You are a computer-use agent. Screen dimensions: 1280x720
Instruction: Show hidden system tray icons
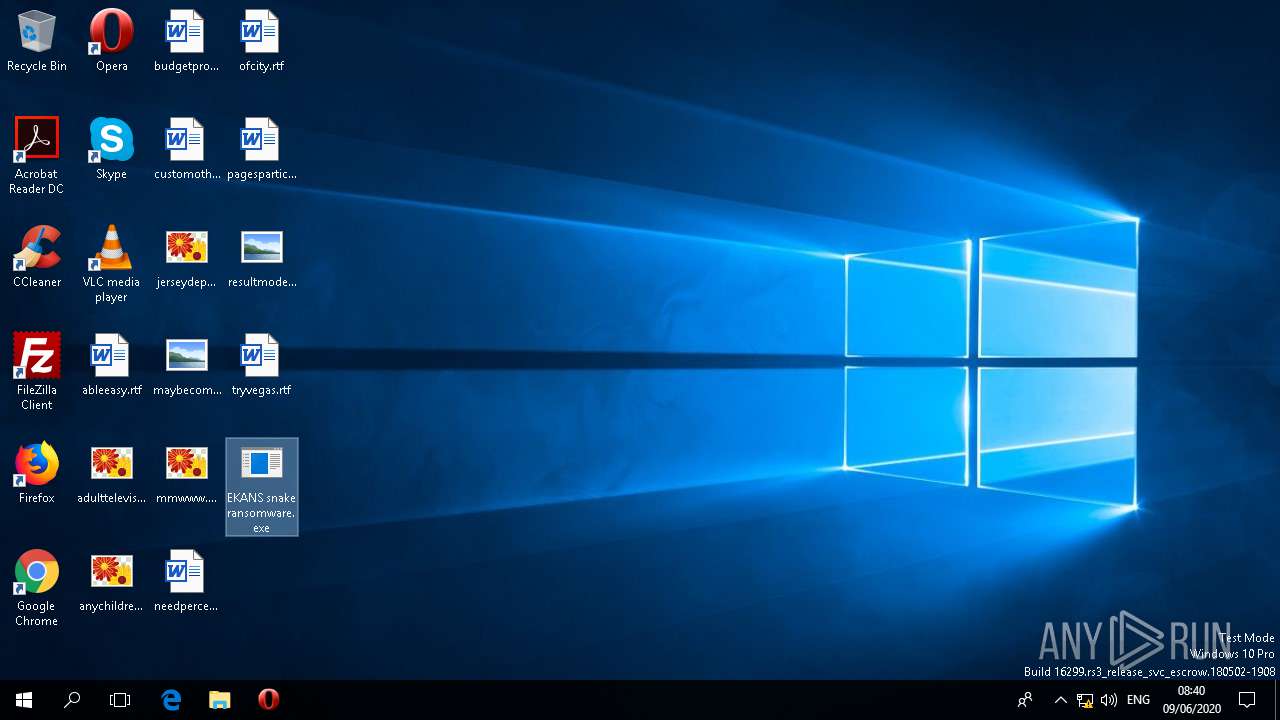[1061, 700]
